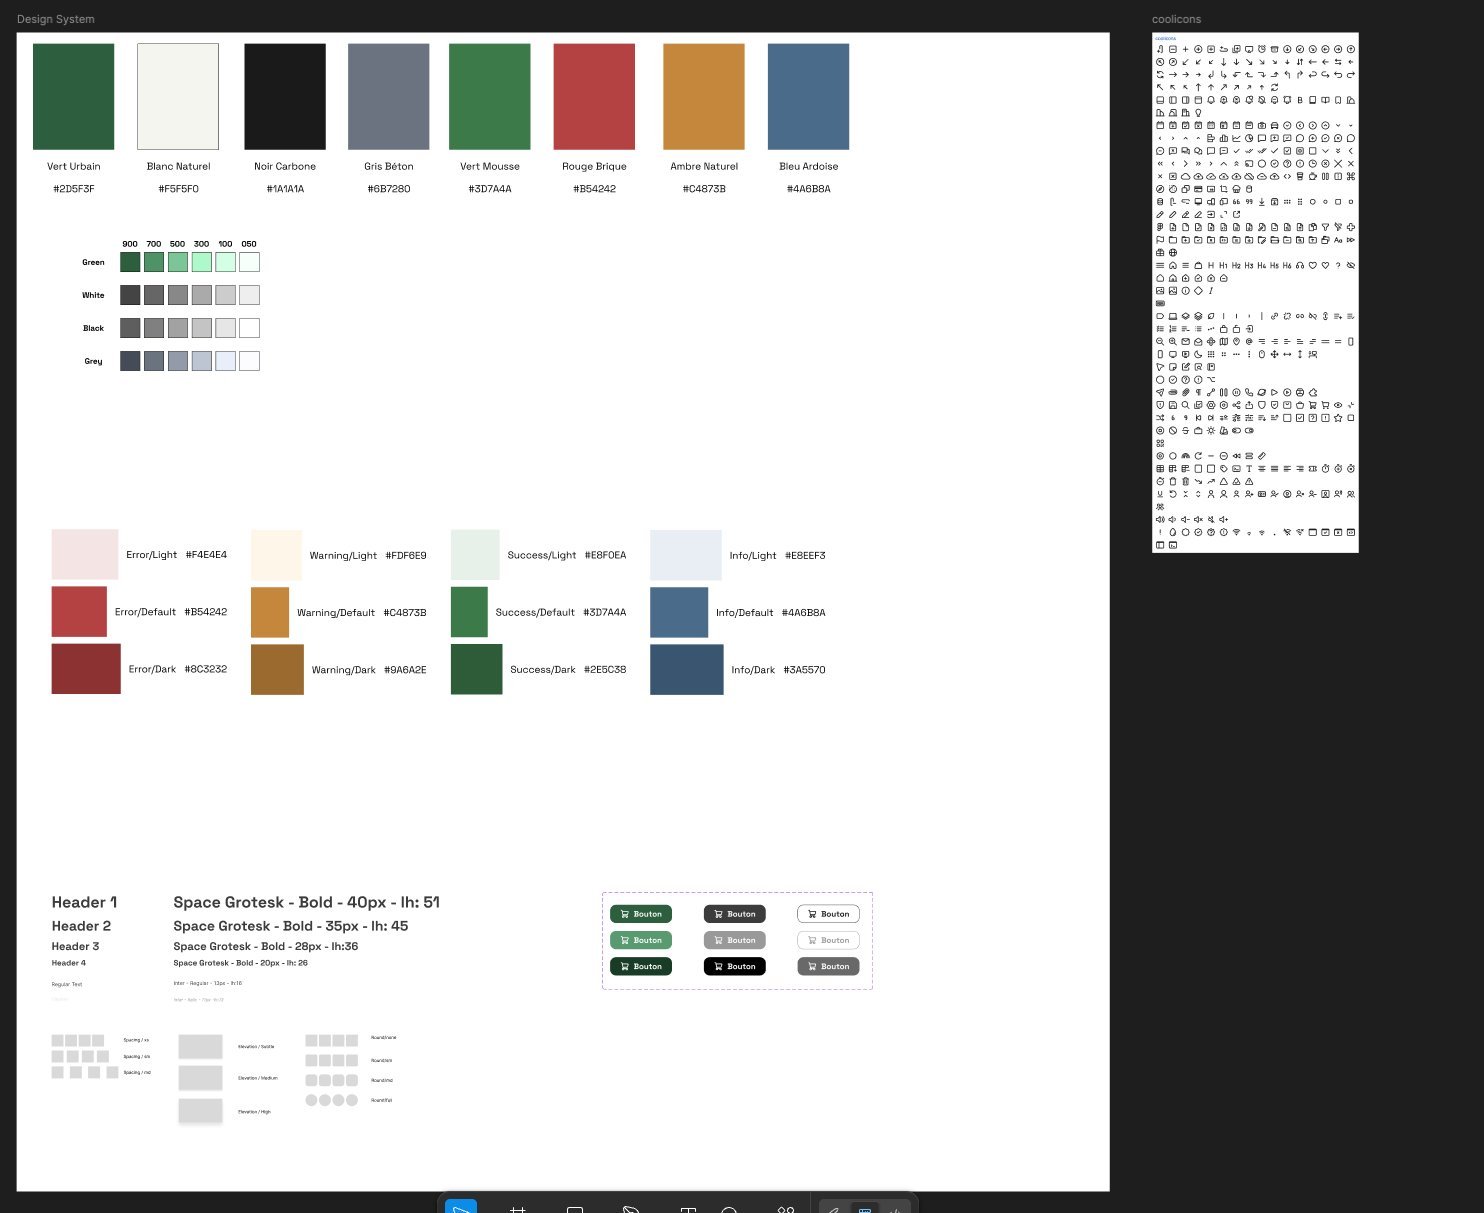The width and height of the screenshot is (1484, 1213).
Task: Select the Header 1 text sample
Action: [x=84, y=902]
